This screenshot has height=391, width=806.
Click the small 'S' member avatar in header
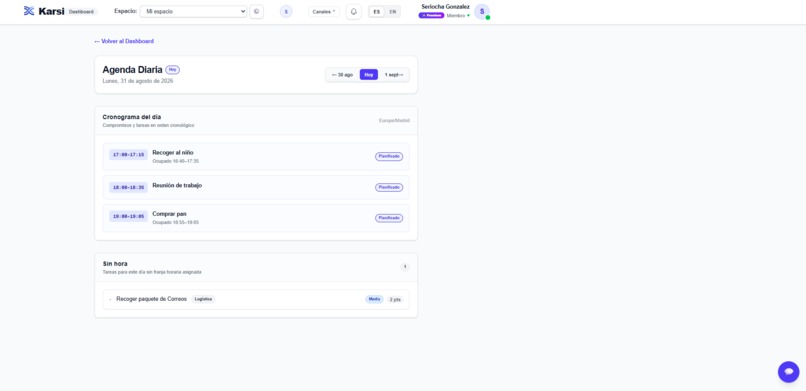[x=286, y=11]
